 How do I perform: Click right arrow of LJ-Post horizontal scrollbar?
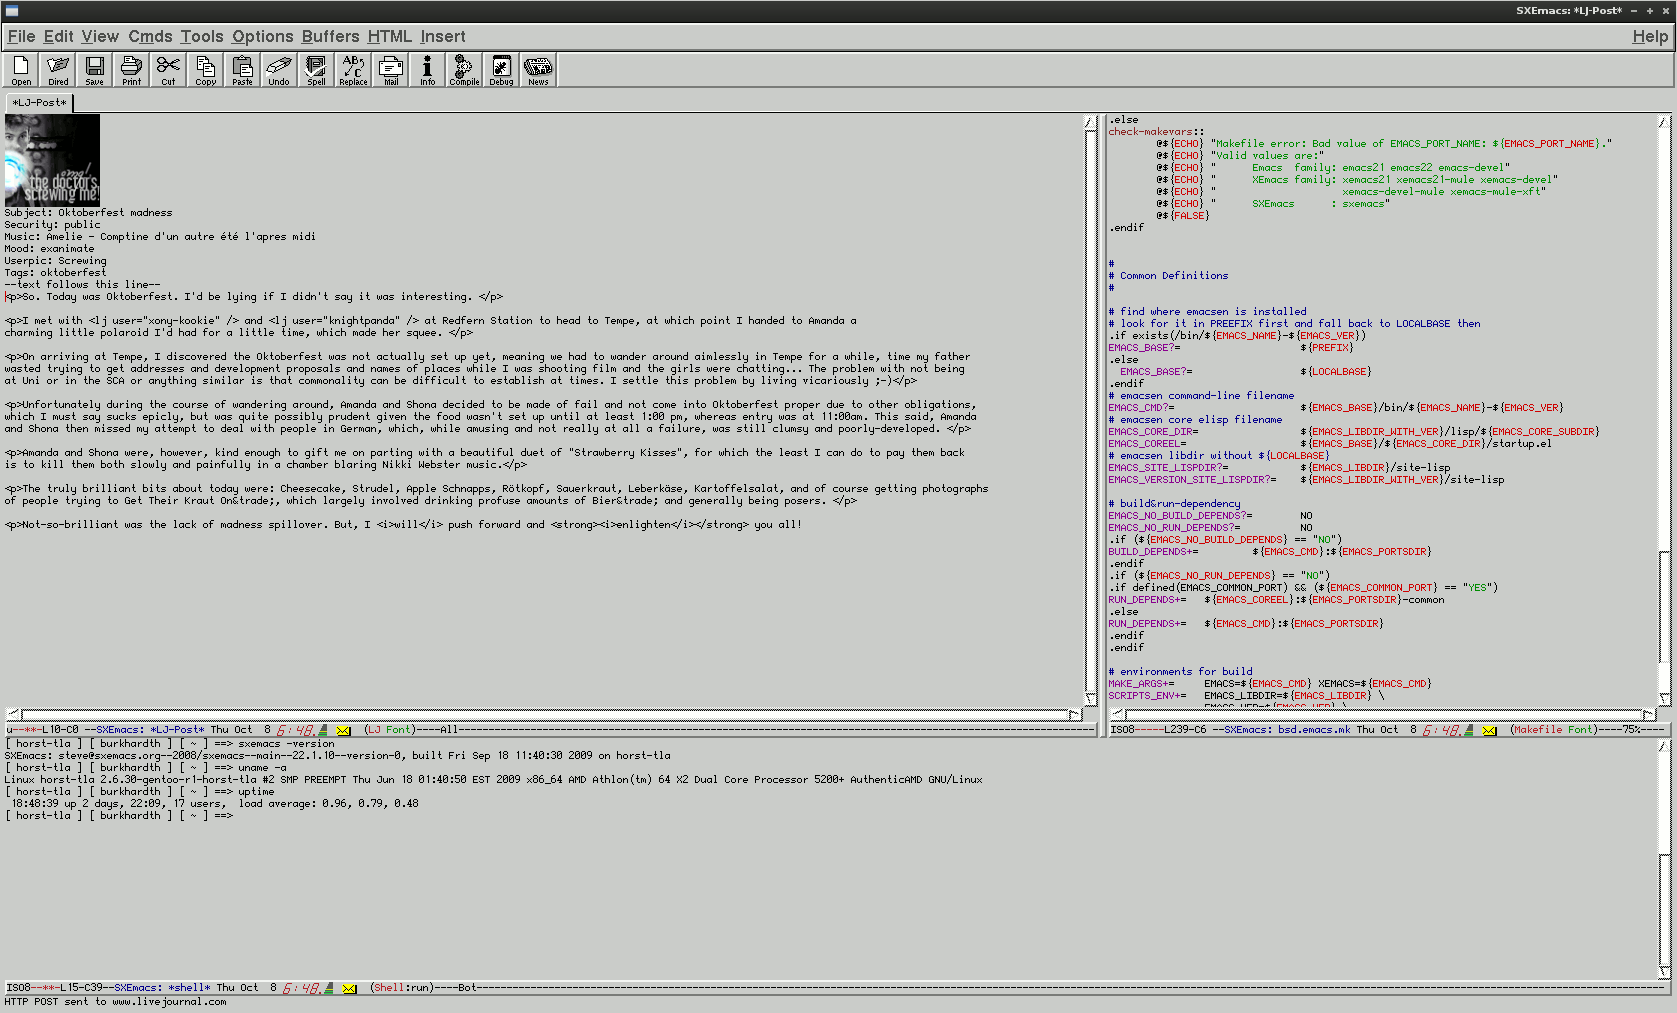coord(1075,714)
